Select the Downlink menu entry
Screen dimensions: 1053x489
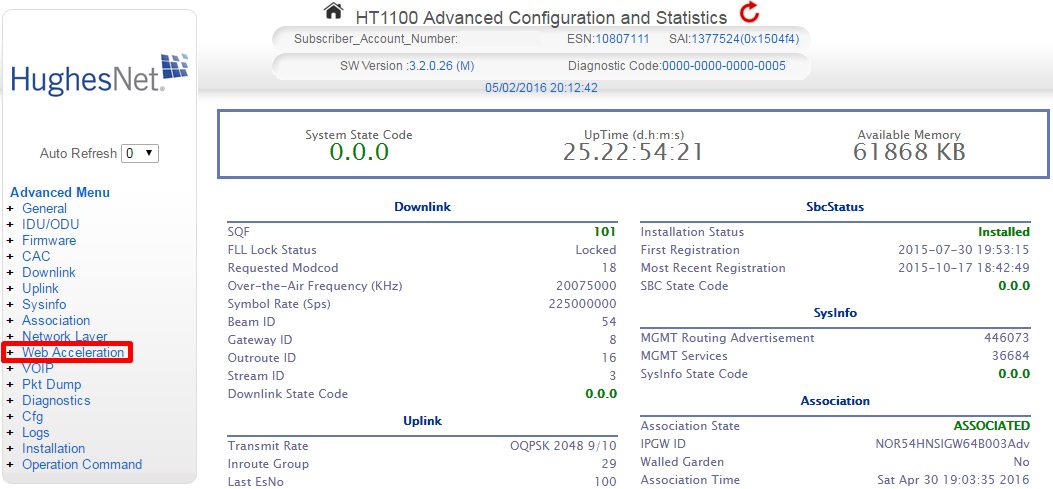(49, 273)
